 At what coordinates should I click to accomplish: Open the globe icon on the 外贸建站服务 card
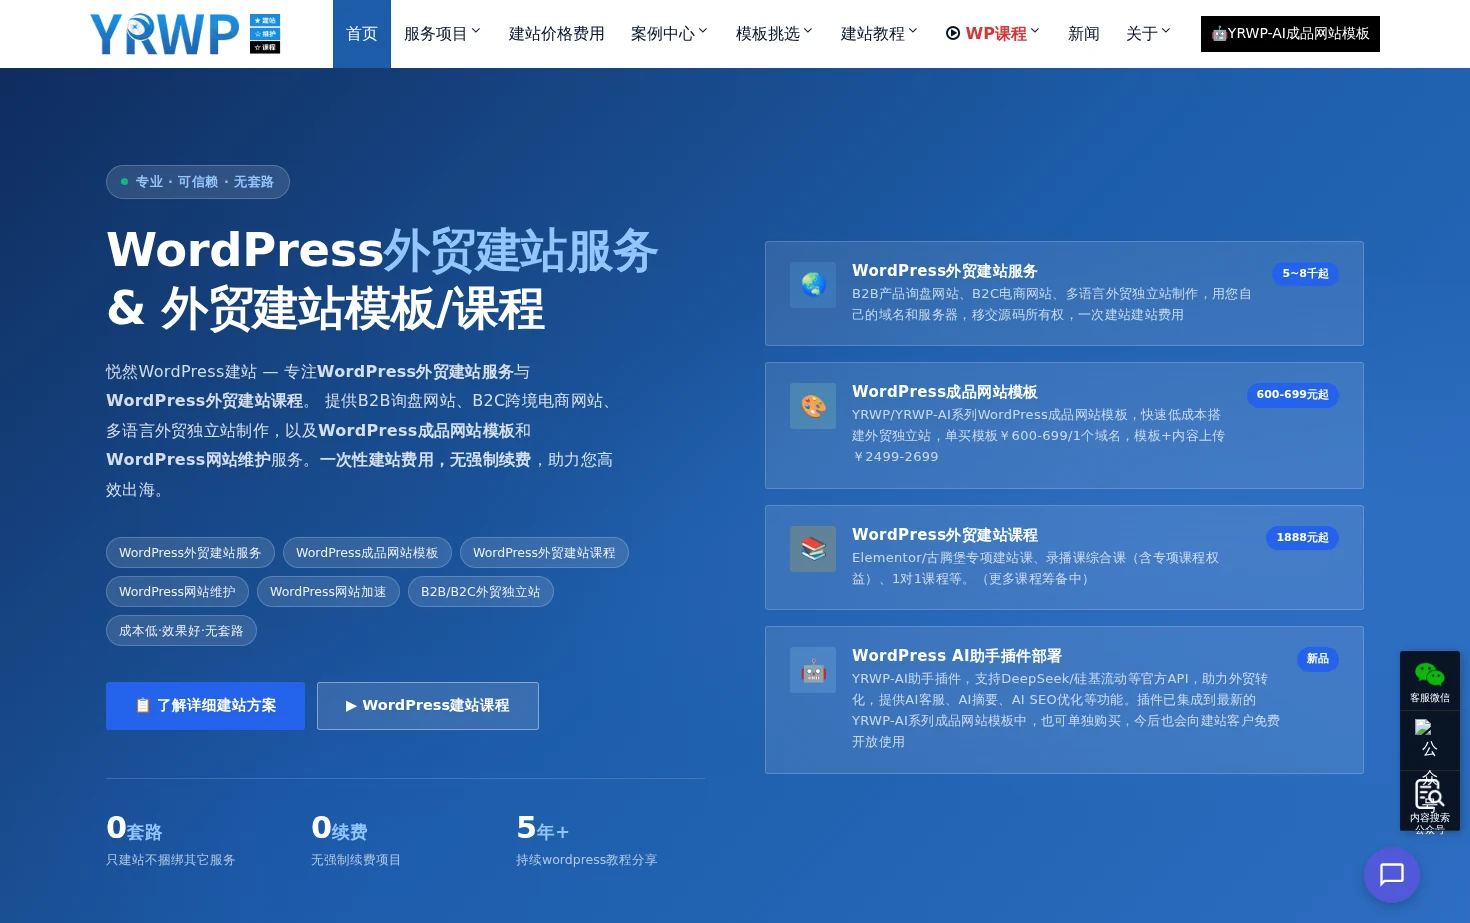pyautogui.click(x=813, y=285)
